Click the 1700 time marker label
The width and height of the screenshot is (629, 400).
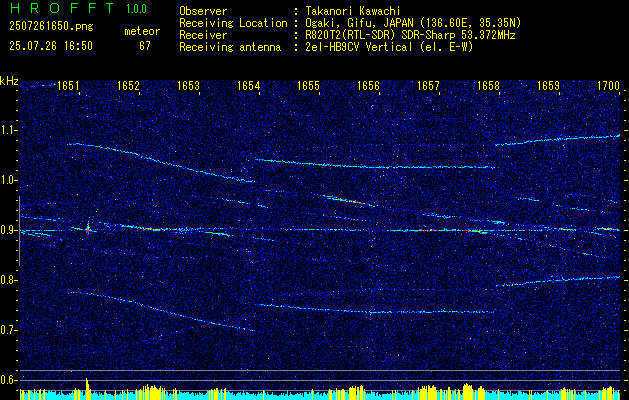(609, 85)
